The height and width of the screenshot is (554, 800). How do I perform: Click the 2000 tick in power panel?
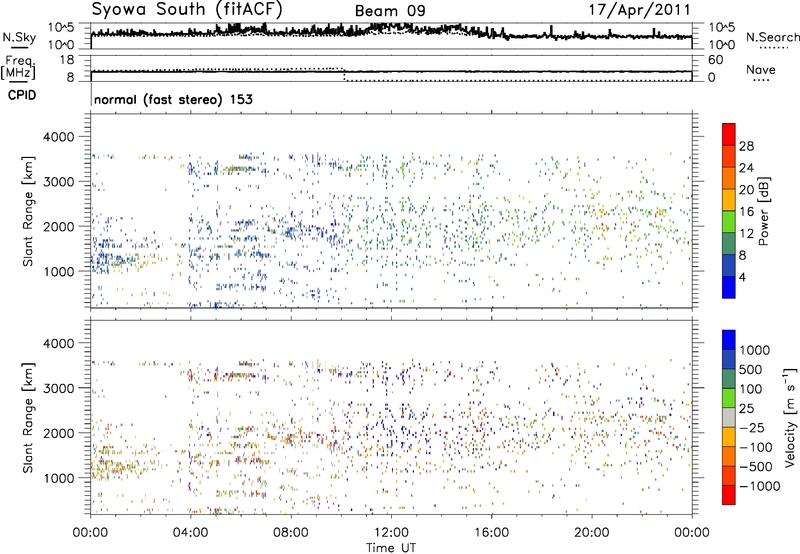click(58, 226)
